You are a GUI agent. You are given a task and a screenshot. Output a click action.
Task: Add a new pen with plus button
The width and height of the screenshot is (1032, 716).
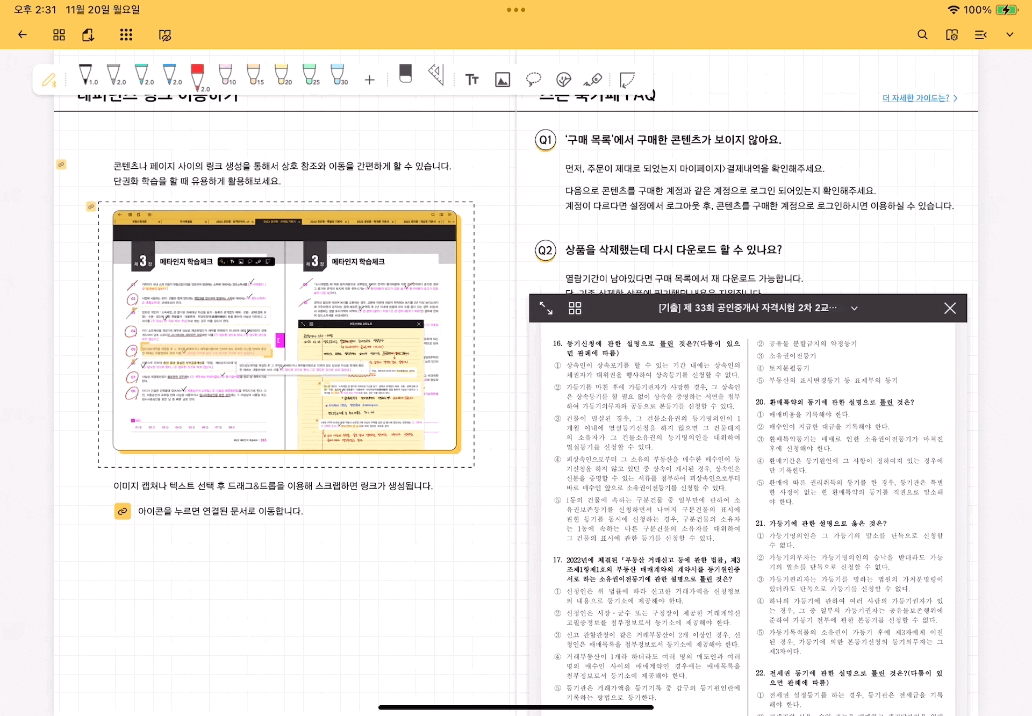tap(370, 80)
